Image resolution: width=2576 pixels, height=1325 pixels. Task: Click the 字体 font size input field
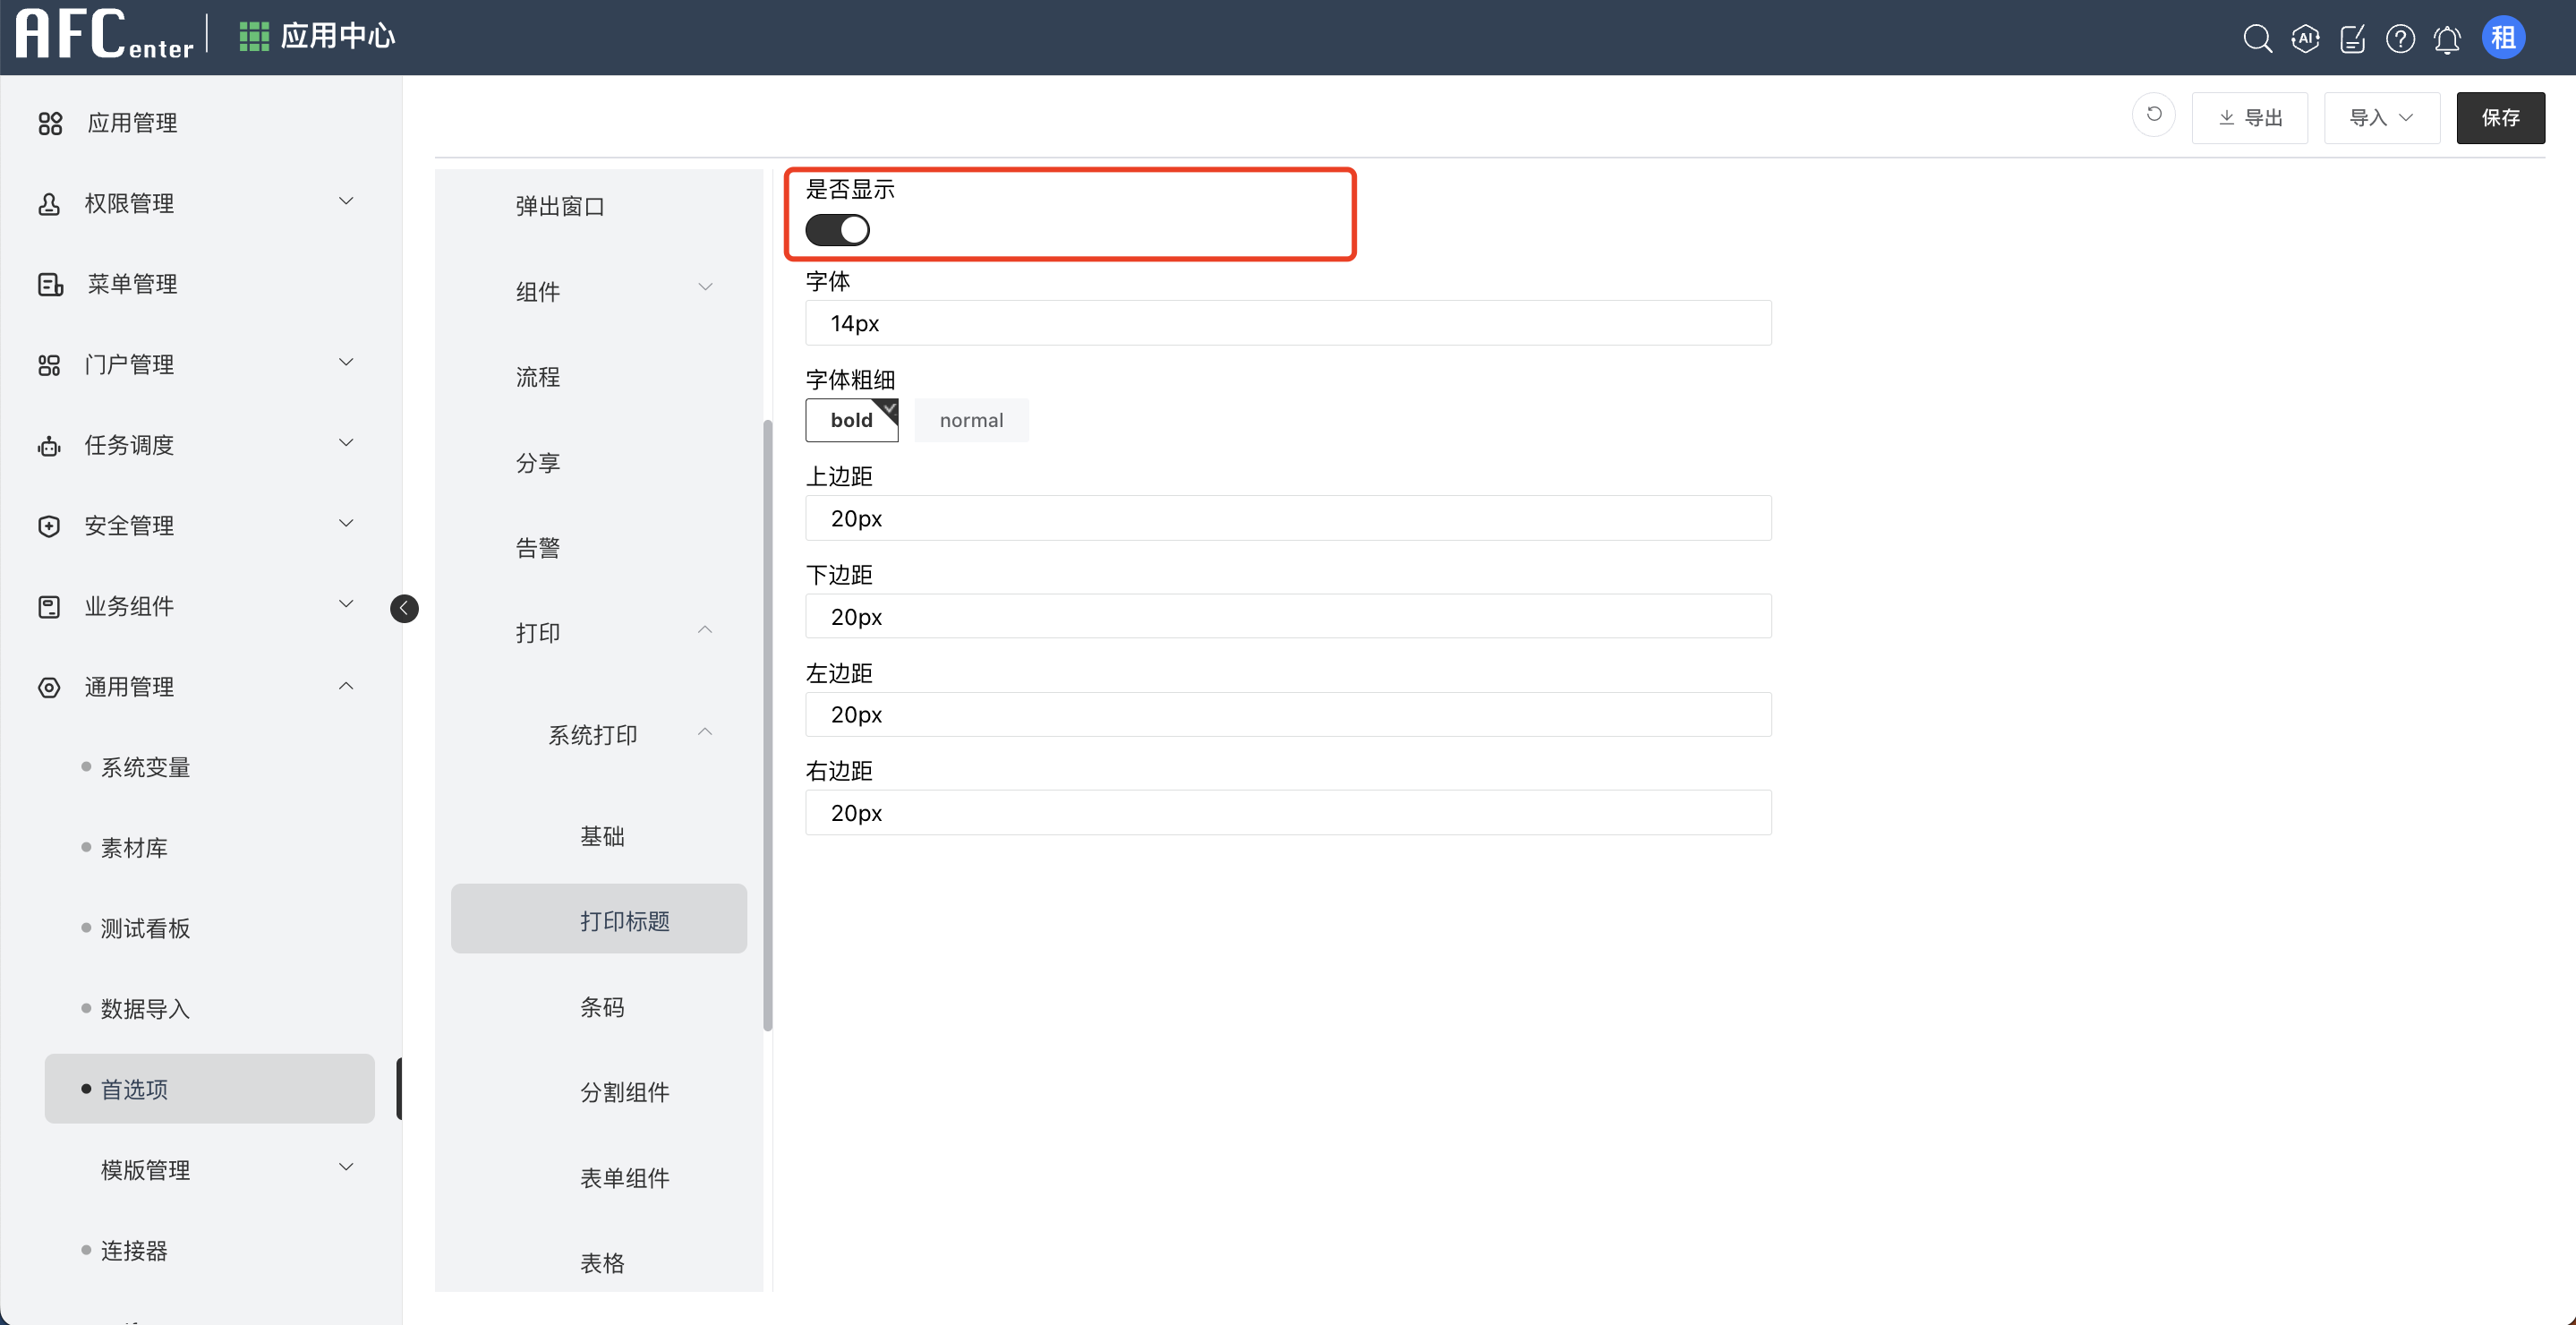pyautogui.click(x=1287, y=323)
